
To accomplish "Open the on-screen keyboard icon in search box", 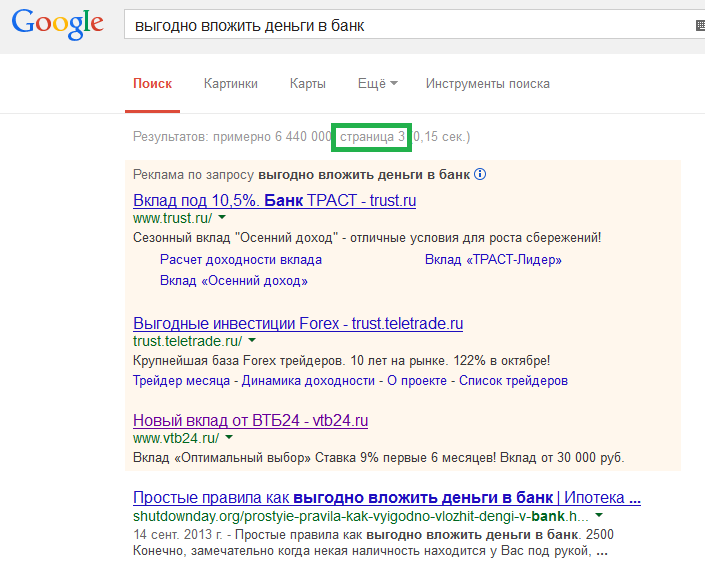I will point(700,26).
